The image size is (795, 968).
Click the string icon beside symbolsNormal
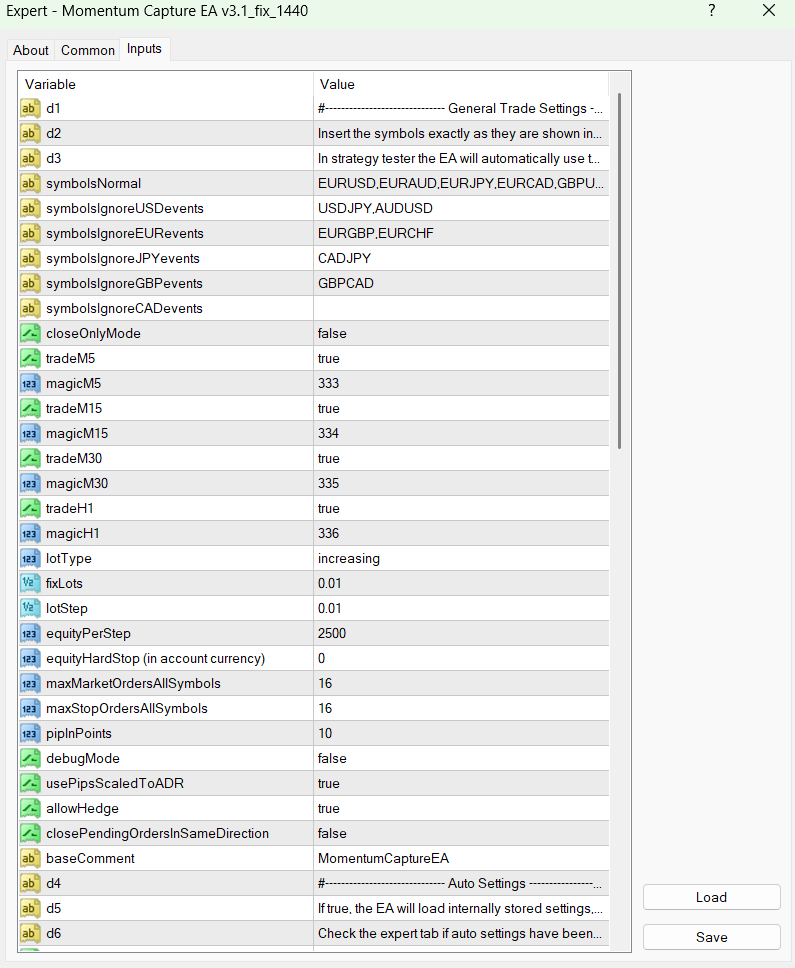[31, 183]
